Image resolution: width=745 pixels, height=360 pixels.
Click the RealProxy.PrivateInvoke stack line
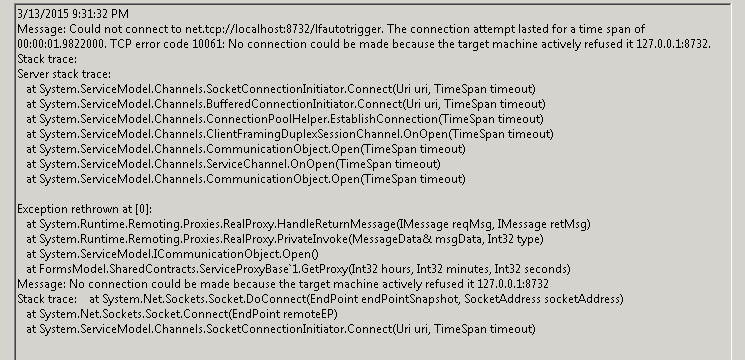pos(285,239)
